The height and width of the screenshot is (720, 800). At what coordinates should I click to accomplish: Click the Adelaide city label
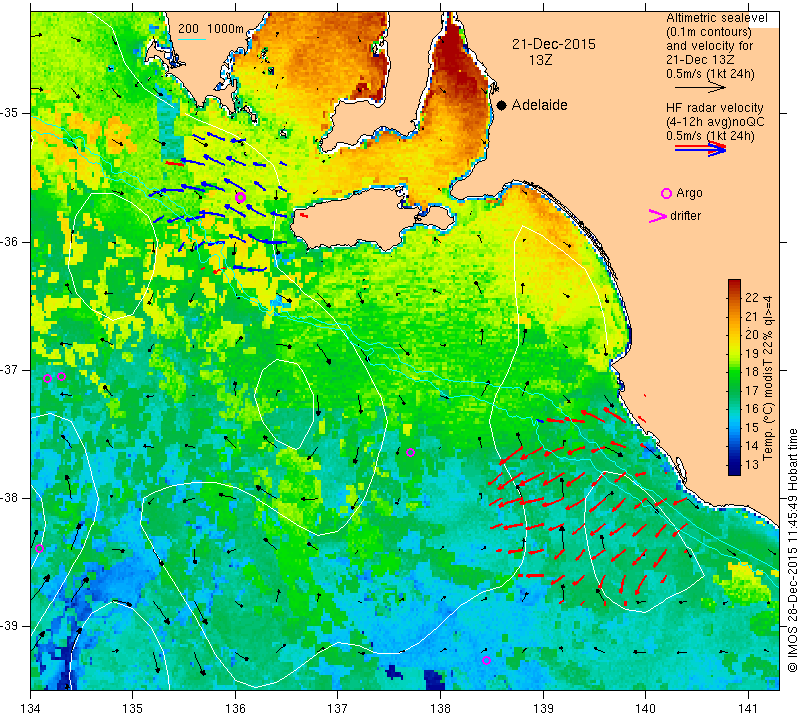pos(539,105)
